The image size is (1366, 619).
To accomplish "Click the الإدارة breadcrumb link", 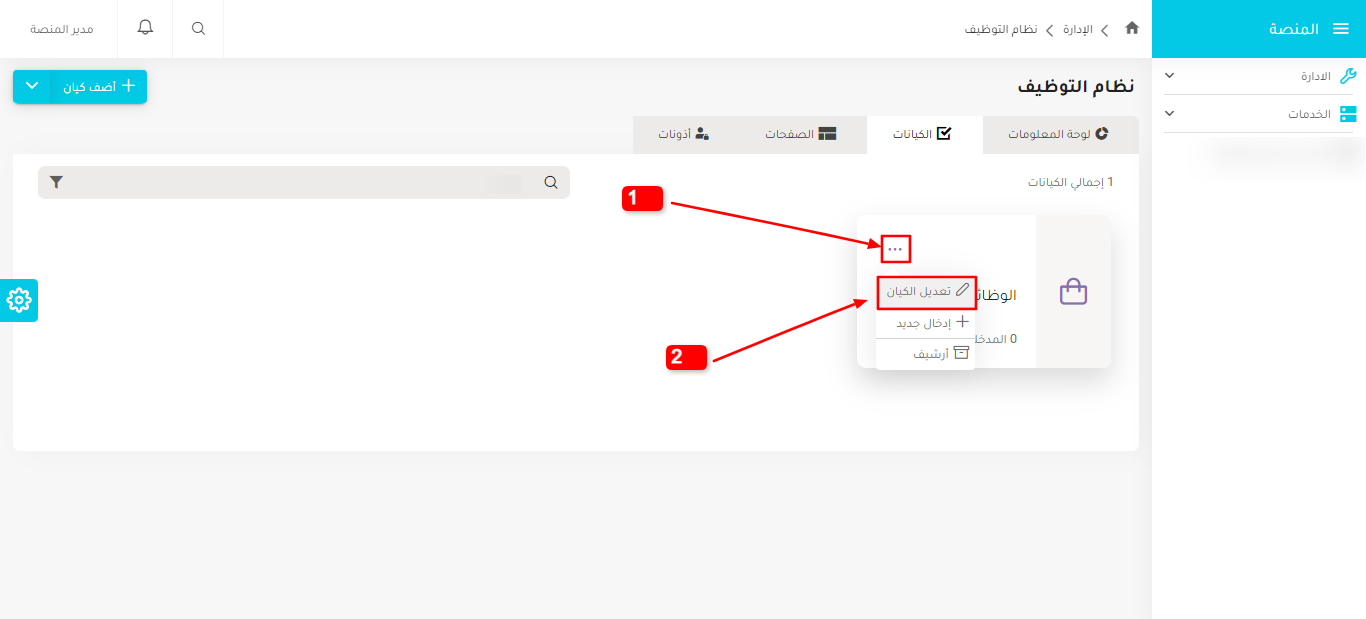I will coord(1077,30).
